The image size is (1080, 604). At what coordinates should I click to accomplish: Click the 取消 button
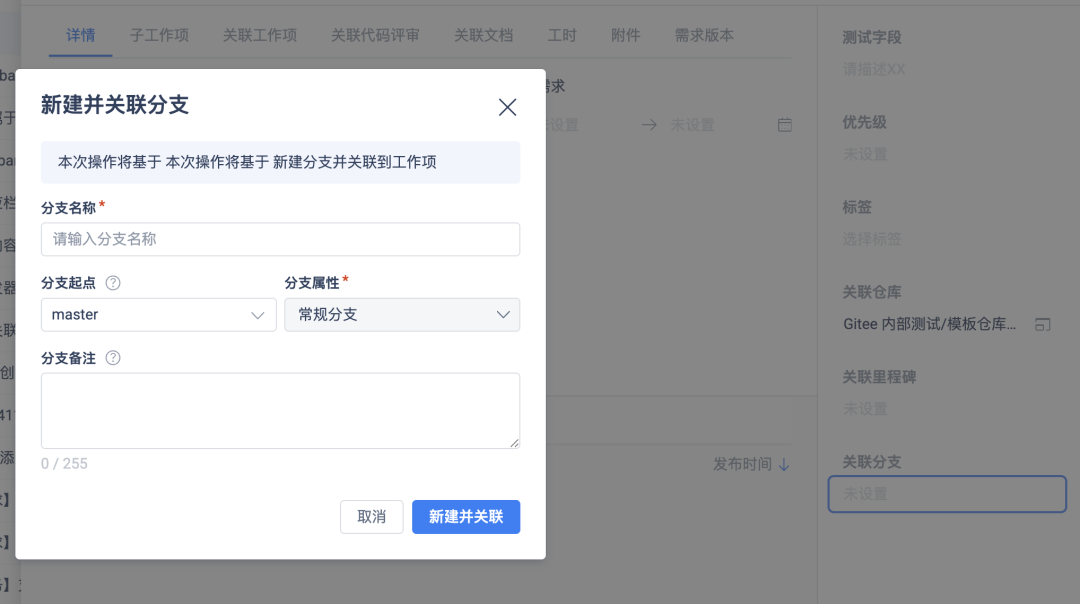point(371,517)
